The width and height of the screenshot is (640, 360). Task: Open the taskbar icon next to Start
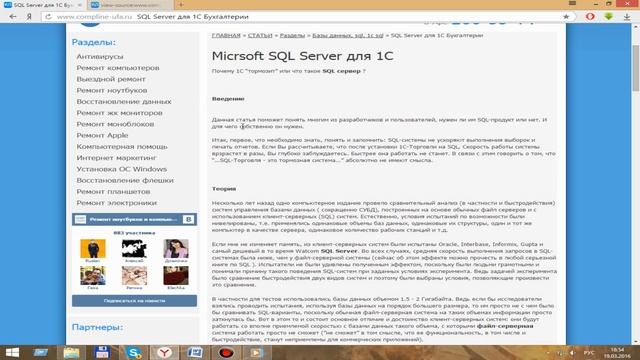click(x=40, y=353)
